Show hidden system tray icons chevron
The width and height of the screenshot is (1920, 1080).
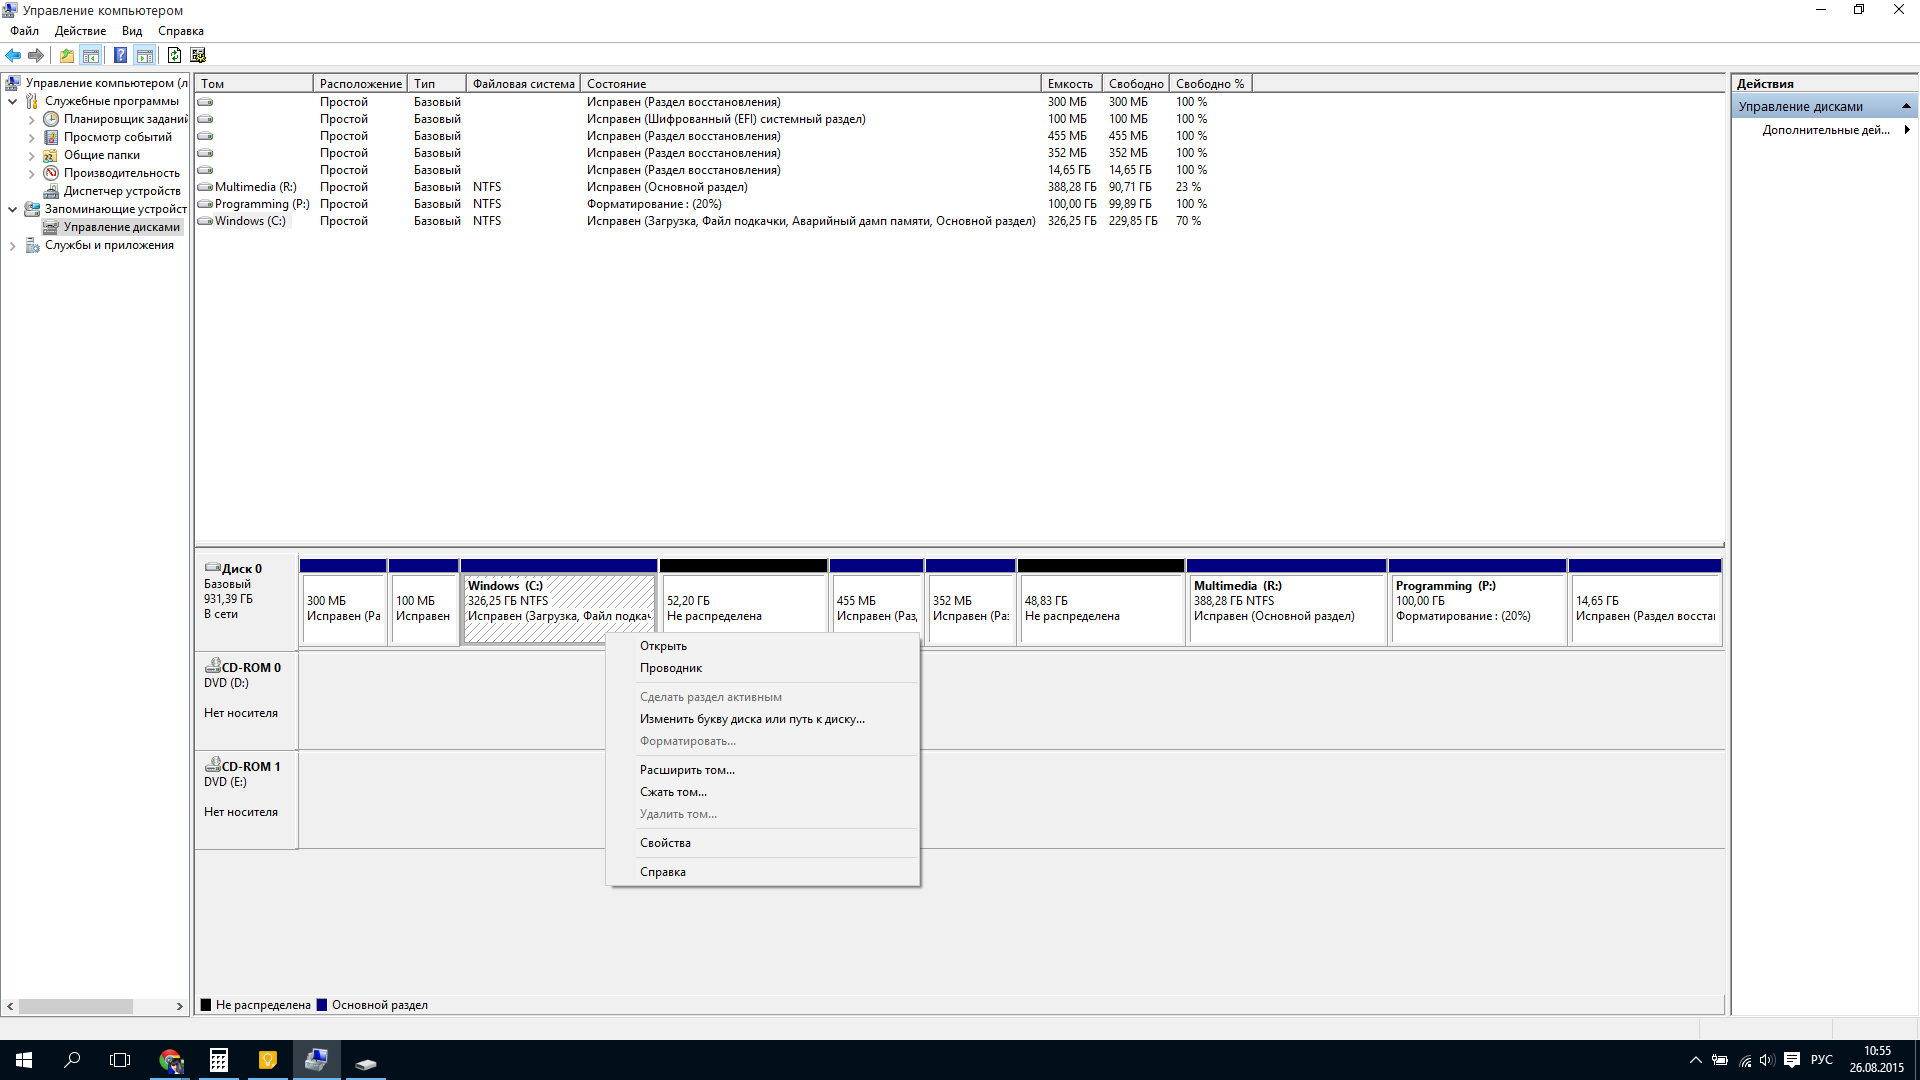tap(1695, 1060)
